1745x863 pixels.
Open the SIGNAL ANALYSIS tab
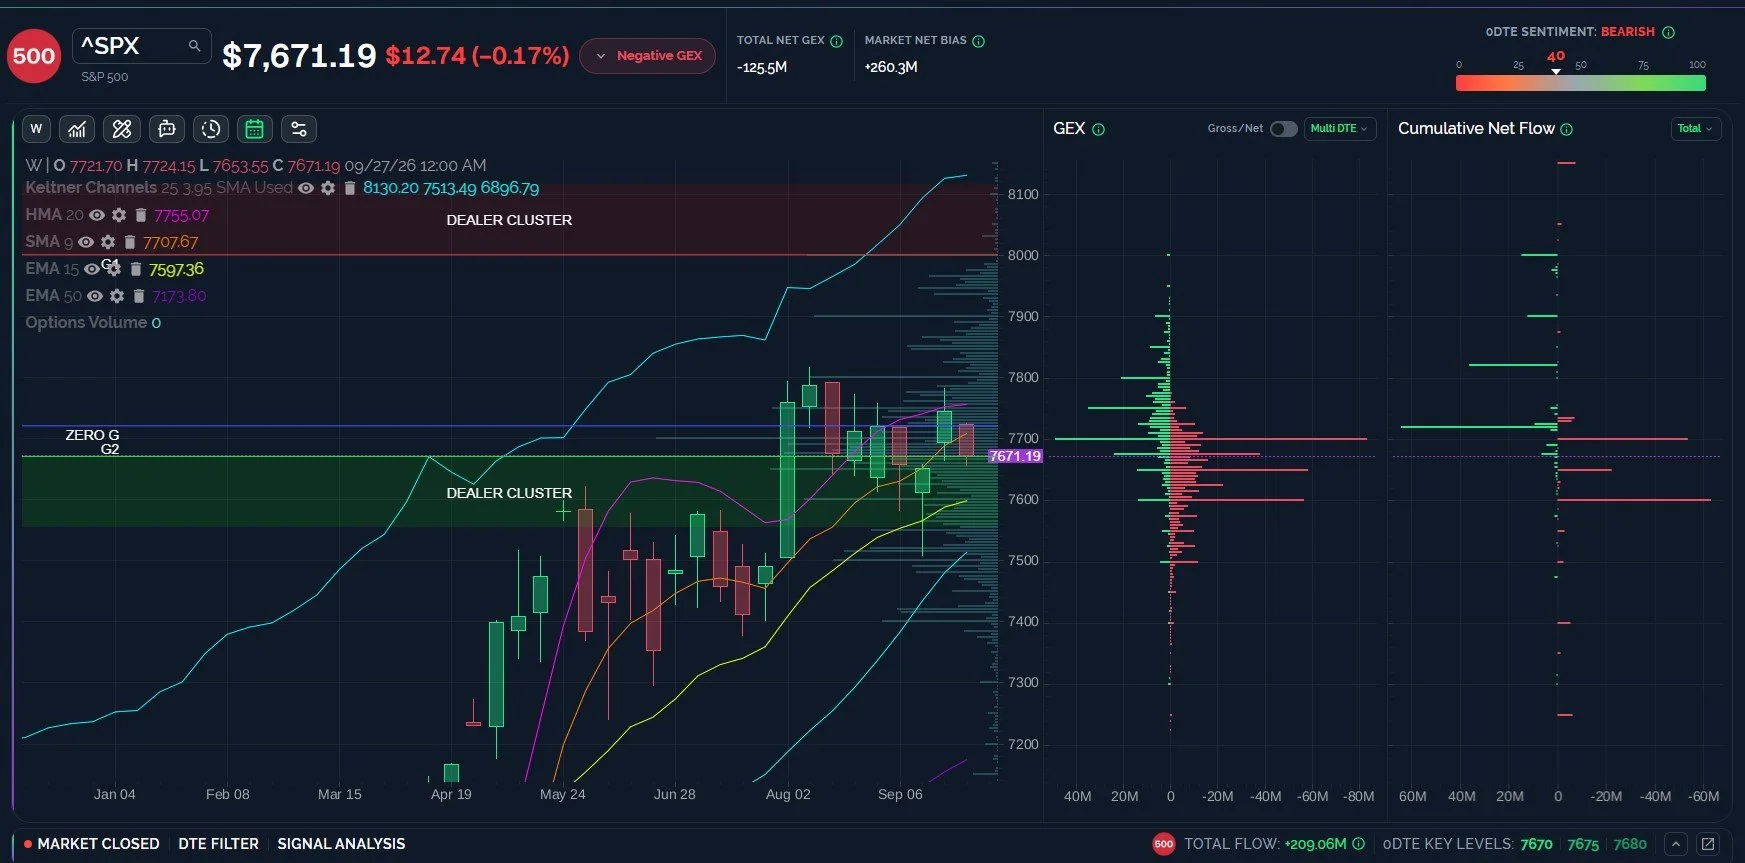click(x=341, y=844)
